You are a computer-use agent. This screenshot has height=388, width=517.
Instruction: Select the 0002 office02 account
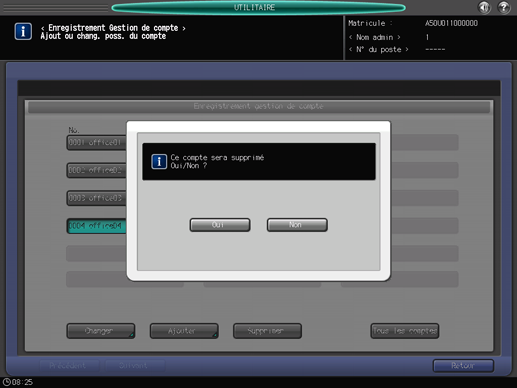pyautogui.click(x=96, y=170)
